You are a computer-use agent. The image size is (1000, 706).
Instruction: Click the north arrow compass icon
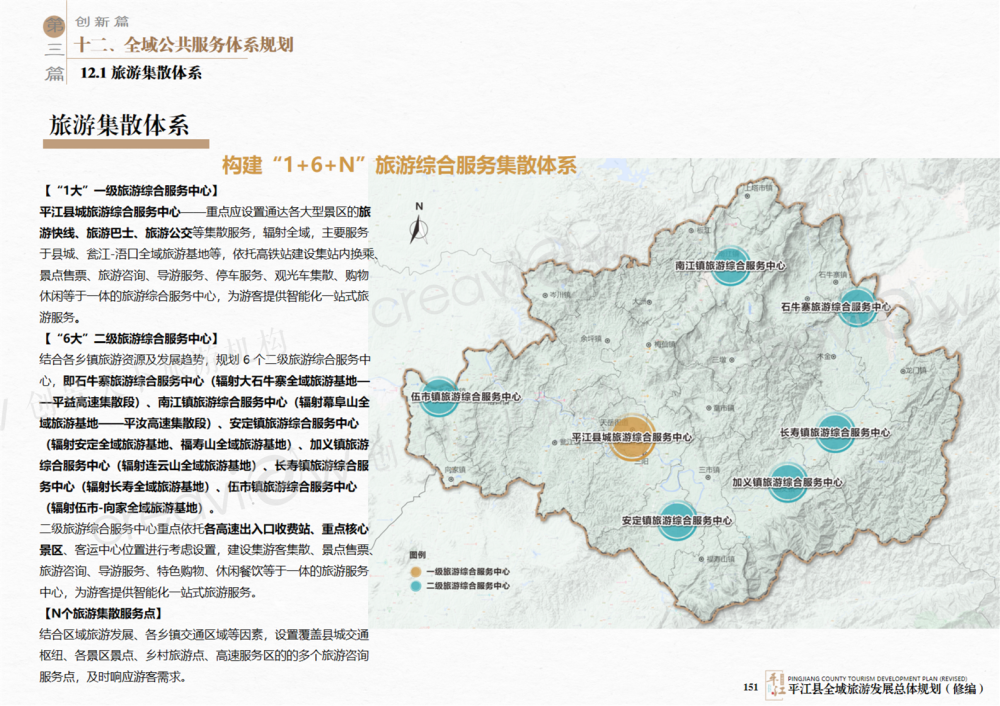tap(420, 223)
